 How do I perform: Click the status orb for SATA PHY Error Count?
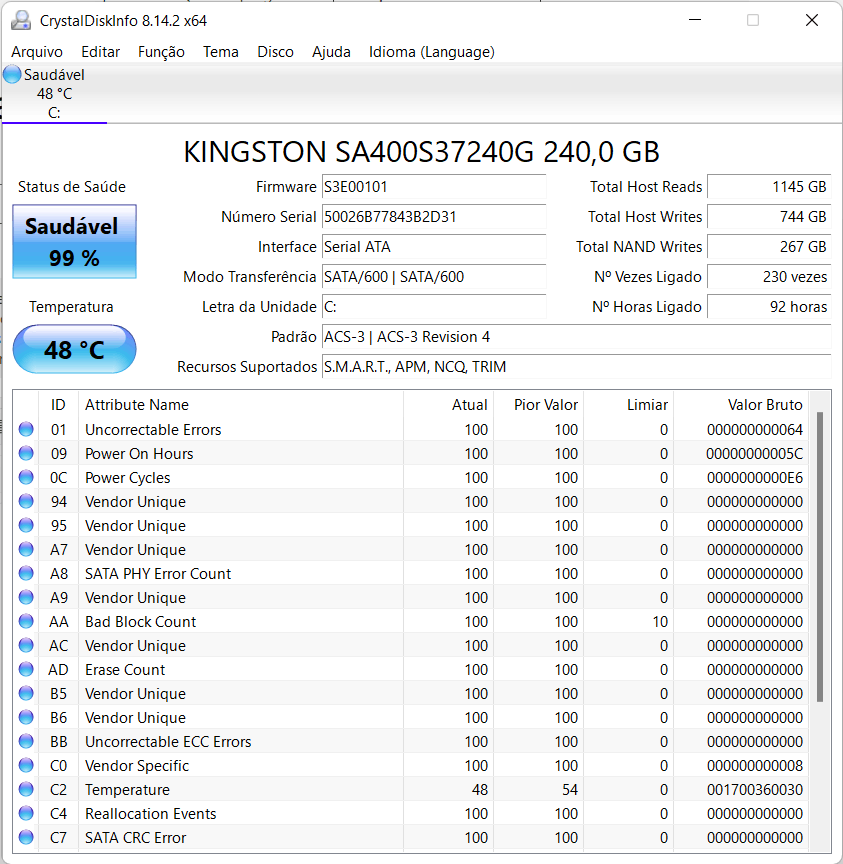point(26,573)
